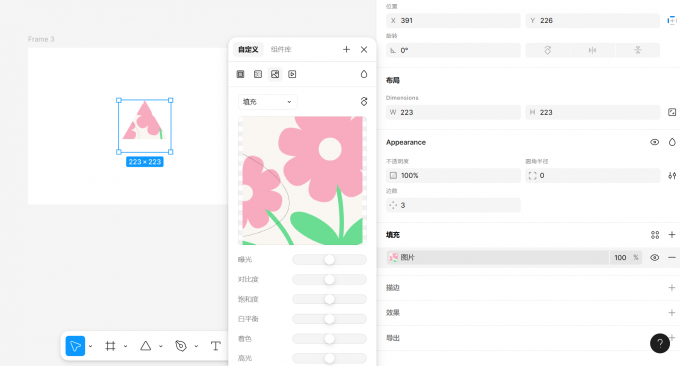Click the Appearance section heading
Screen dimensions: 680x366
[406, 142]
